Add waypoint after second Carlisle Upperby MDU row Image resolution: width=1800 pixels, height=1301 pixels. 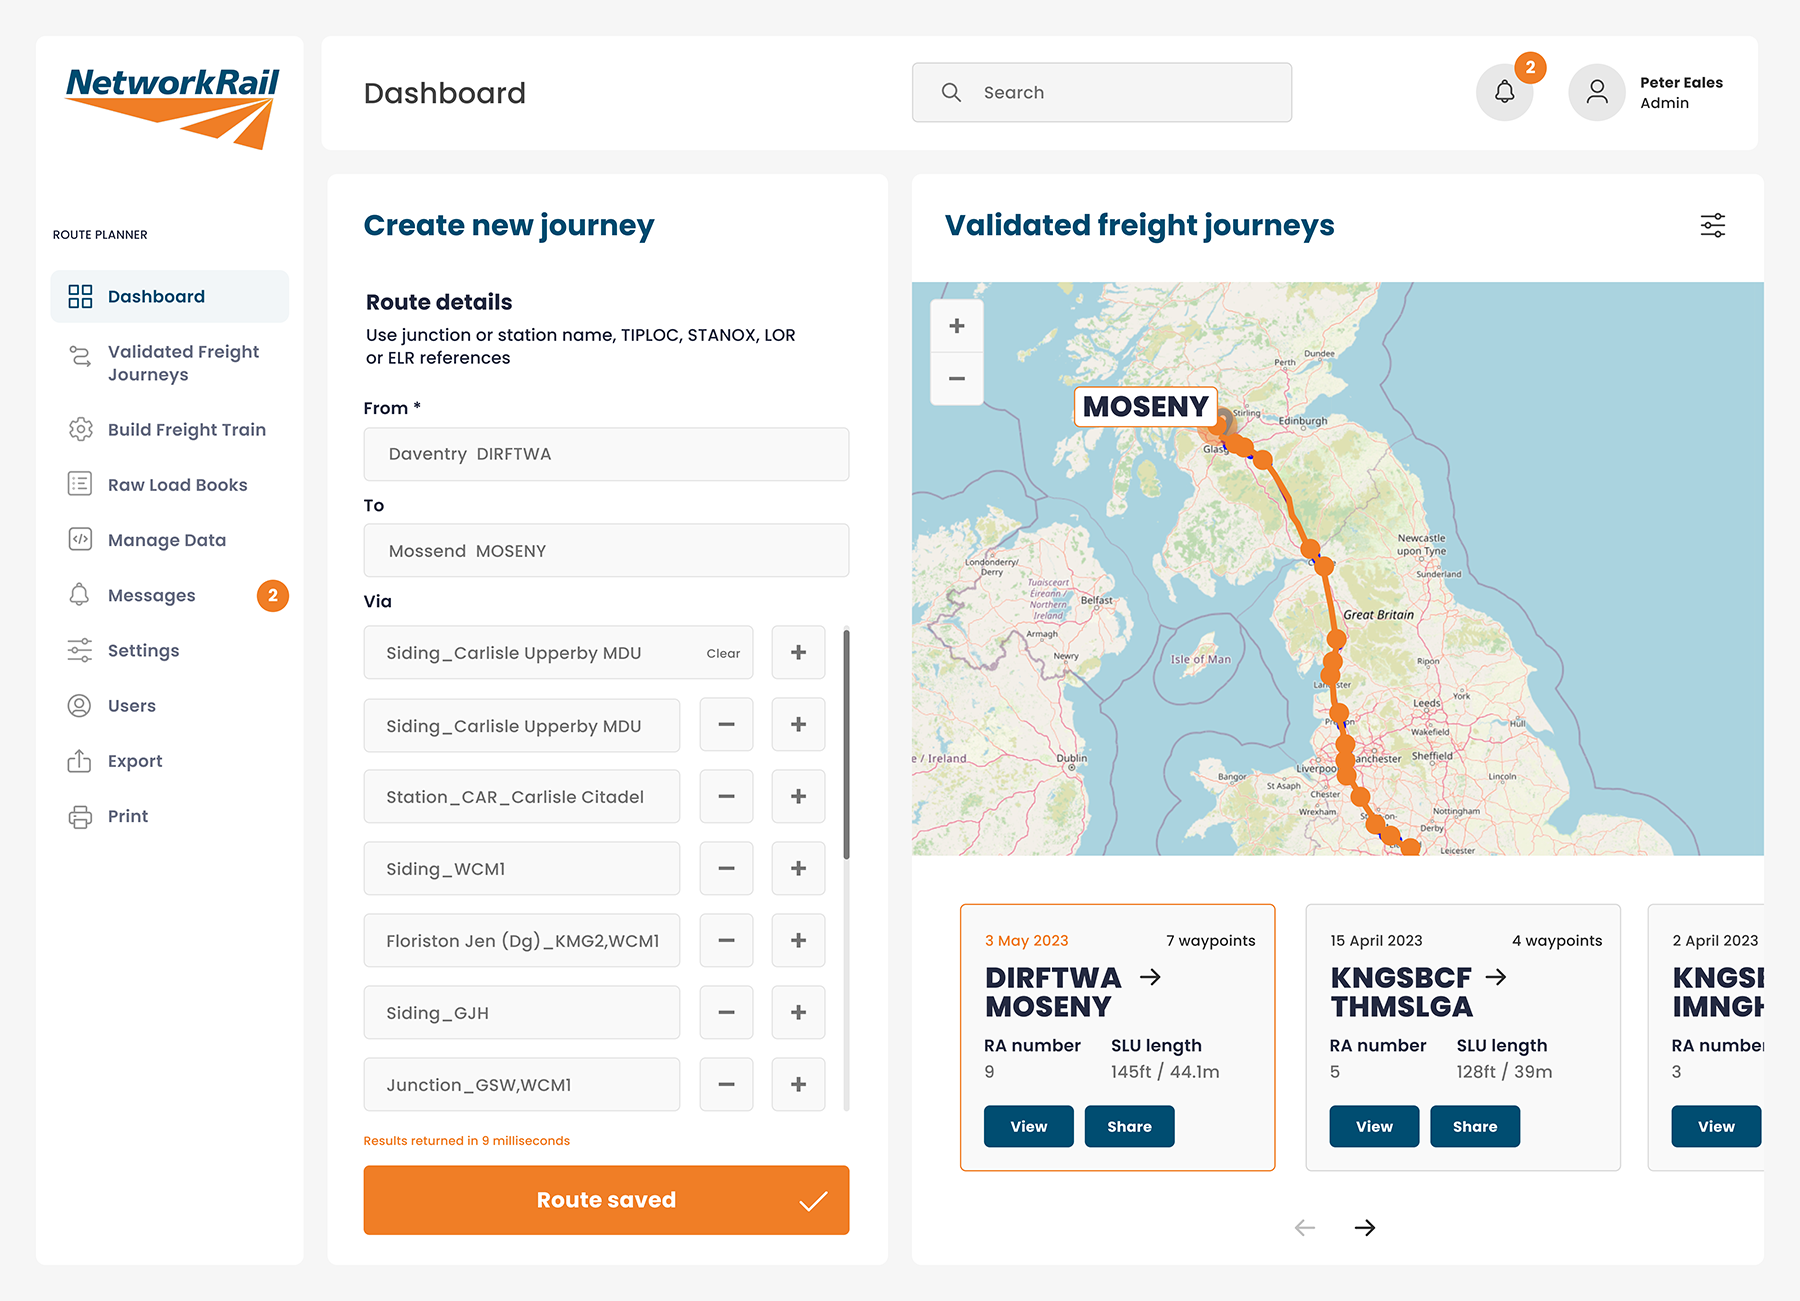[798, 725]
